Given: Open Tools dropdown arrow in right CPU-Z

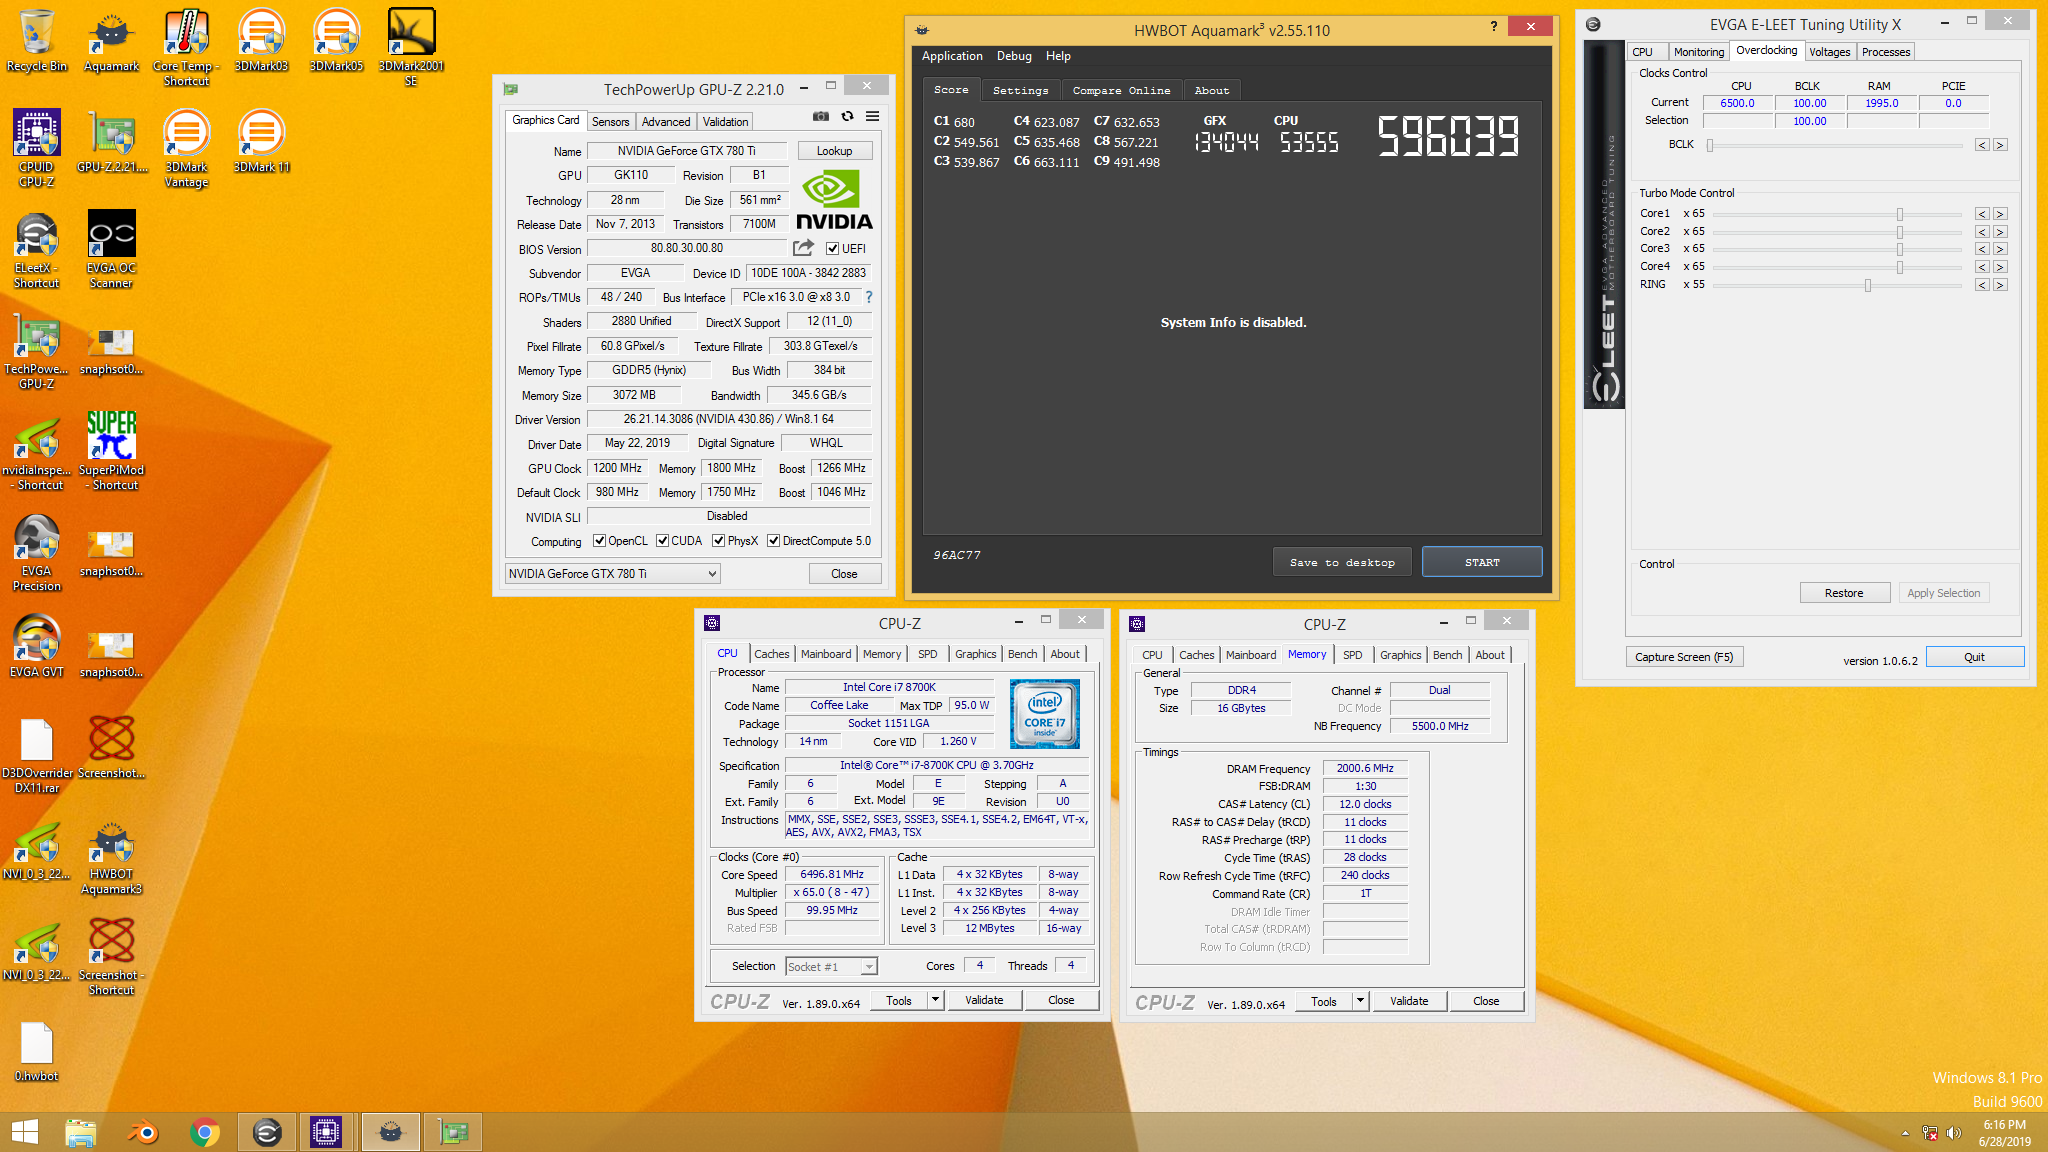Looking at the screenshot, I should coord(1361,1000).
